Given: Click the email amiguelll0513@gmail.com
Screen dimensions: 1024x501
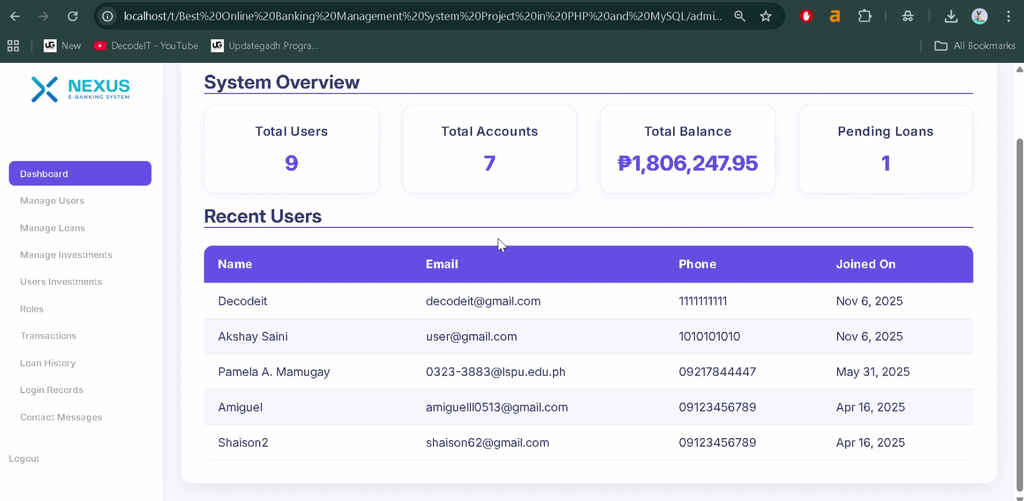Looking at the screenshot, I should pyautogui.click(x=497, y=407).
